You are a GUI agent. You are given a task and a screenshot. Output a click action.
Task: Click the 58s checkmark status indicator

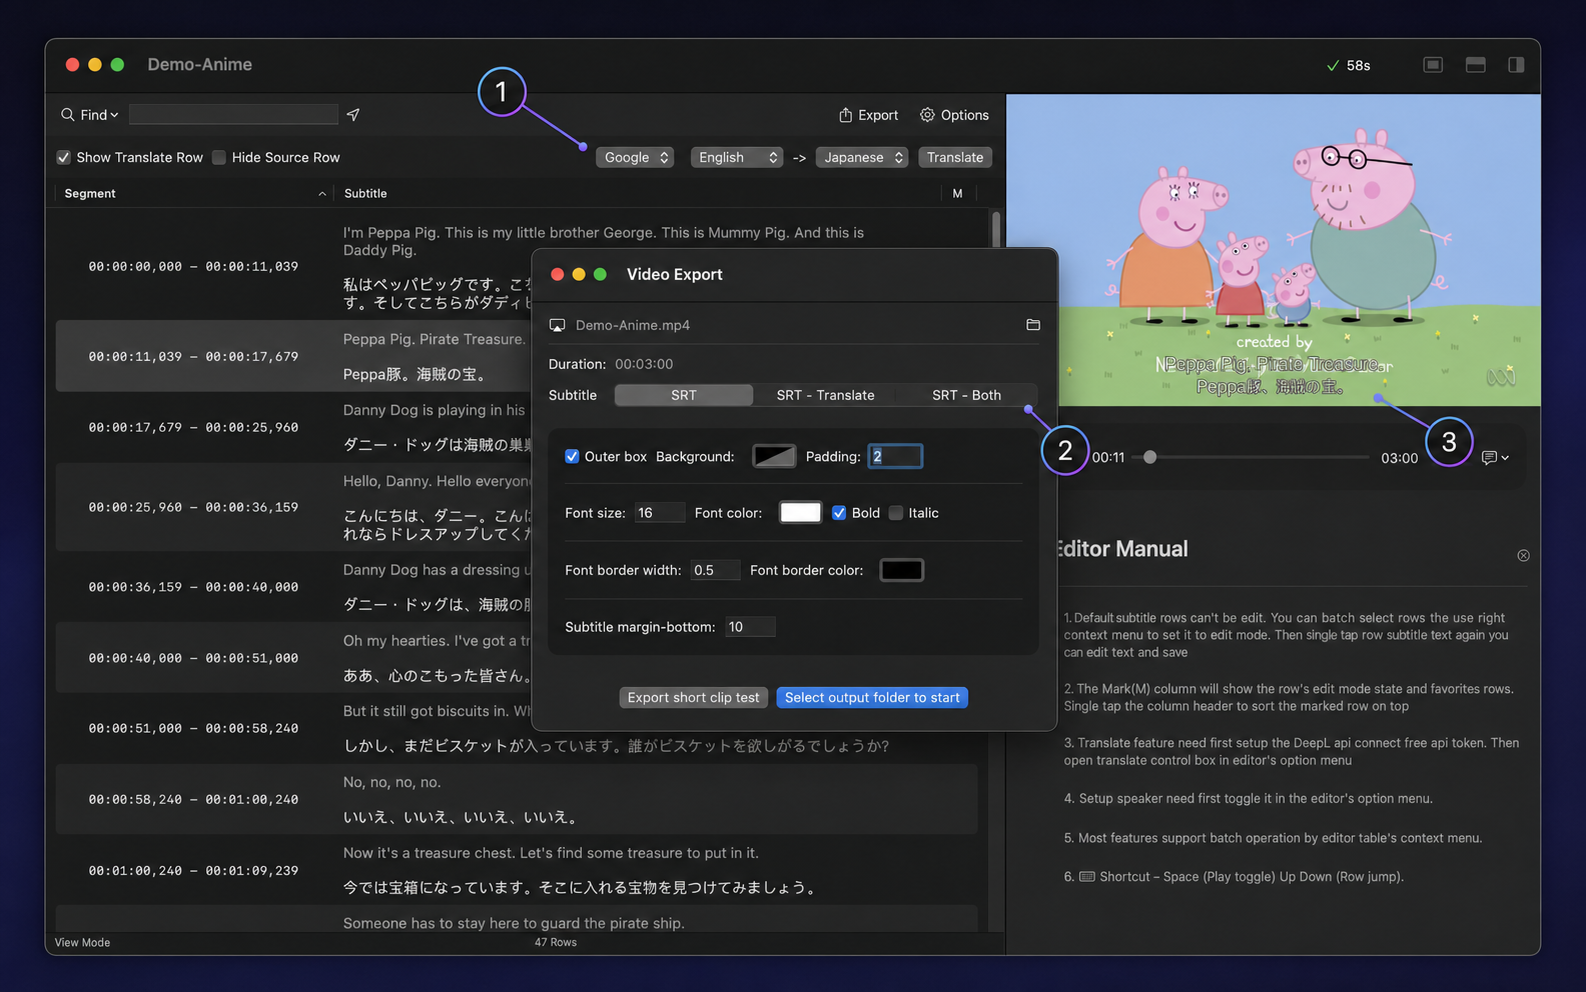[x=1348, y=65]
